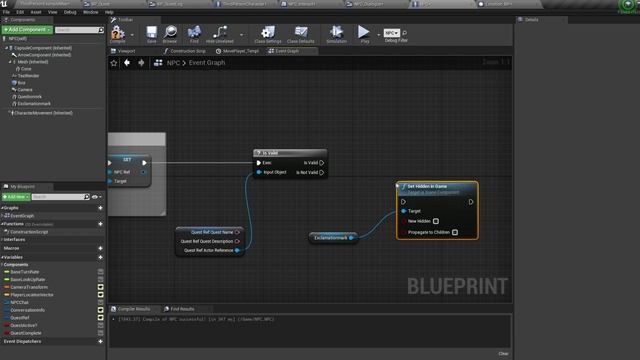640x360 pixels.
Task: Switch to the Construction Script tab
Action: pos(184,51)
